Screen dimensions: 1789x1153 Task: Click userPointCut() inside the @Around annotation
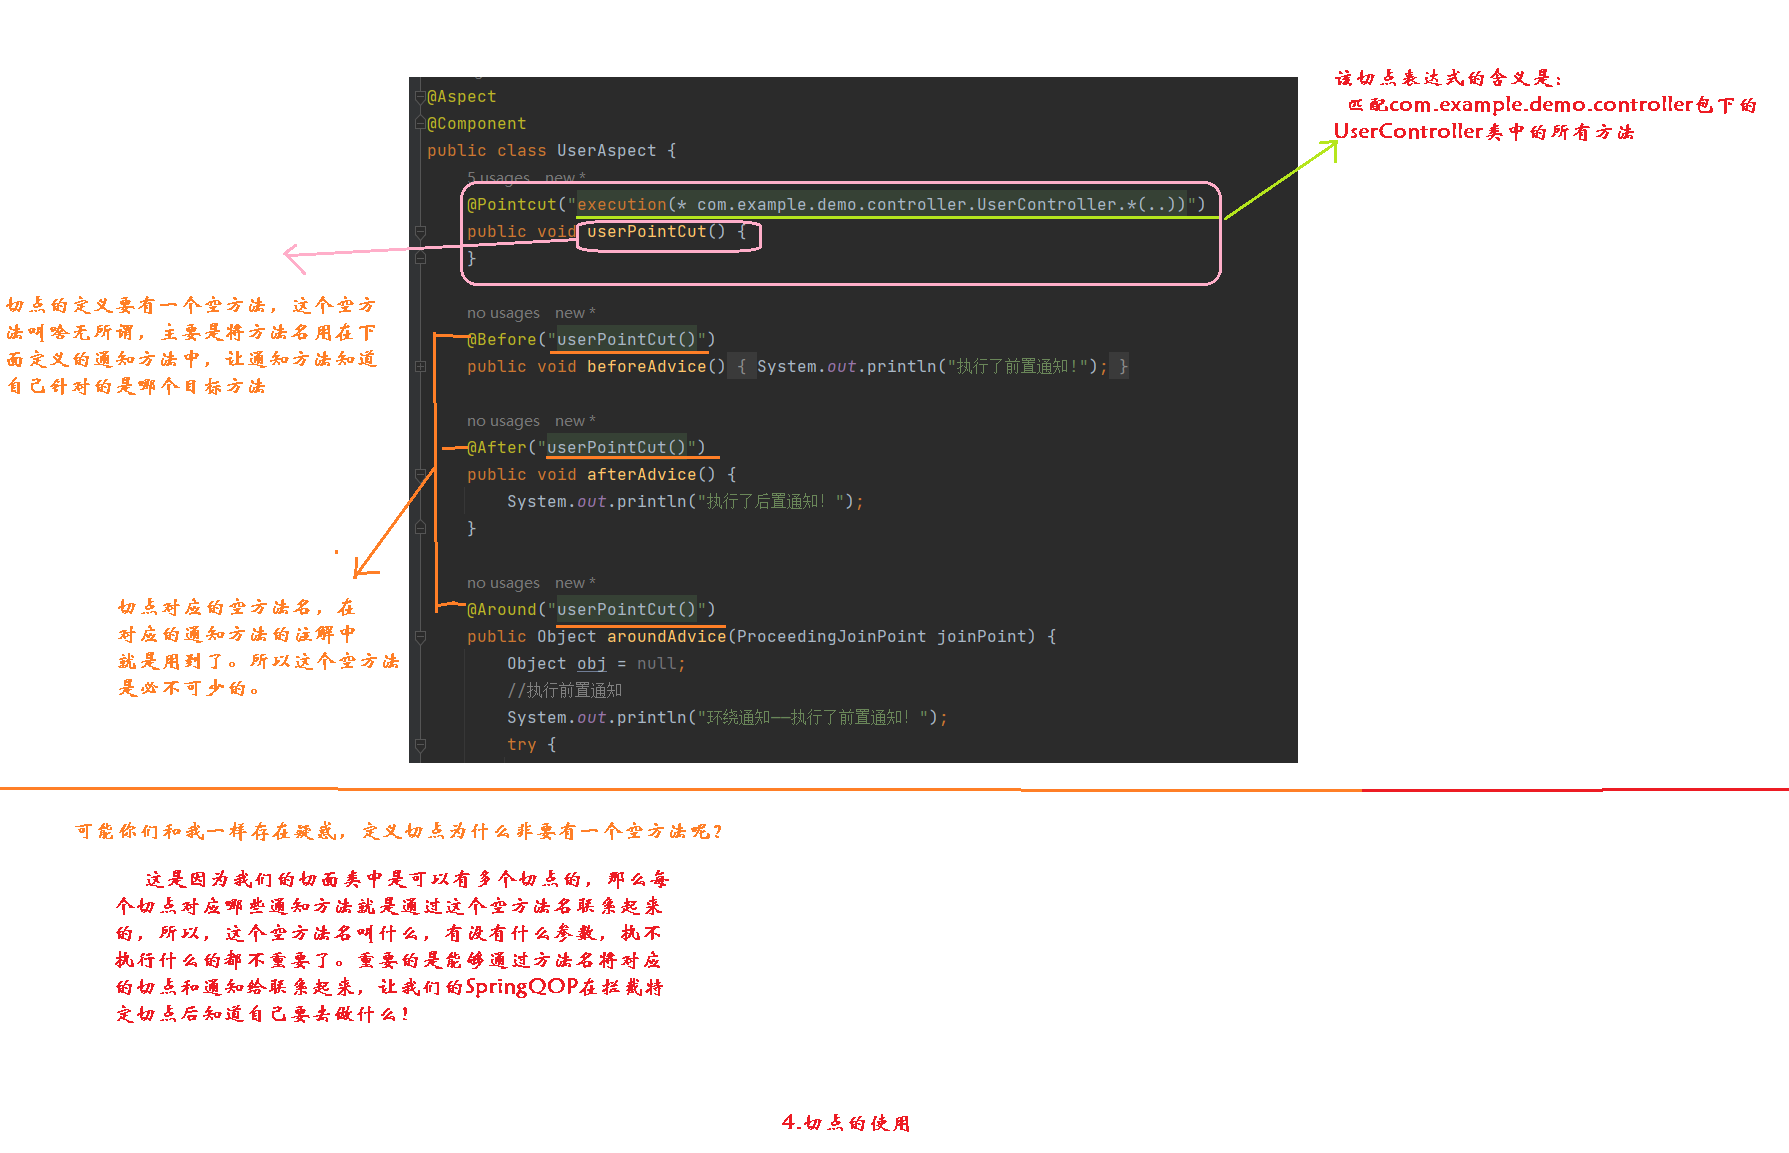pyautogui.click(x=626, y=610)
